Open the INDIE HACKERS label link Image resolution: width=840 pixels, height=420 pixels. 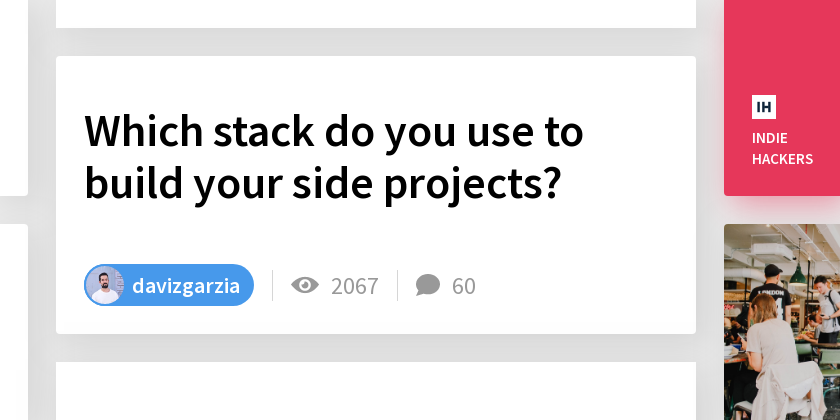point(782,148)
